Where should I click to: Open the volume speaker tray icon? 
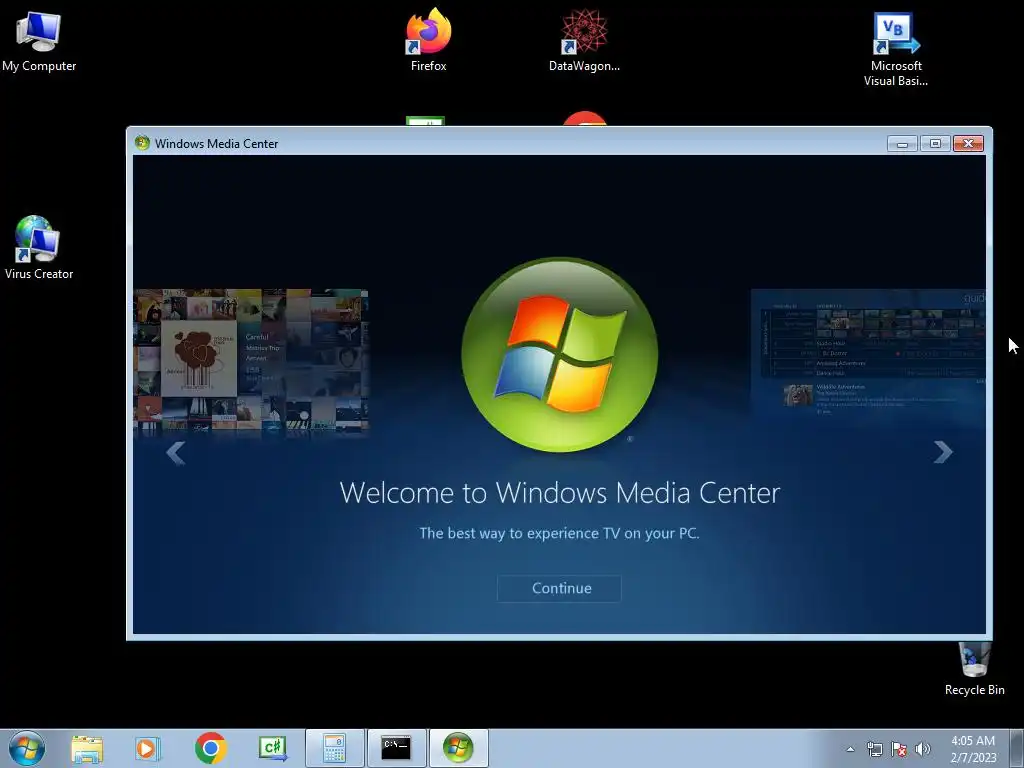click(923, 749)
